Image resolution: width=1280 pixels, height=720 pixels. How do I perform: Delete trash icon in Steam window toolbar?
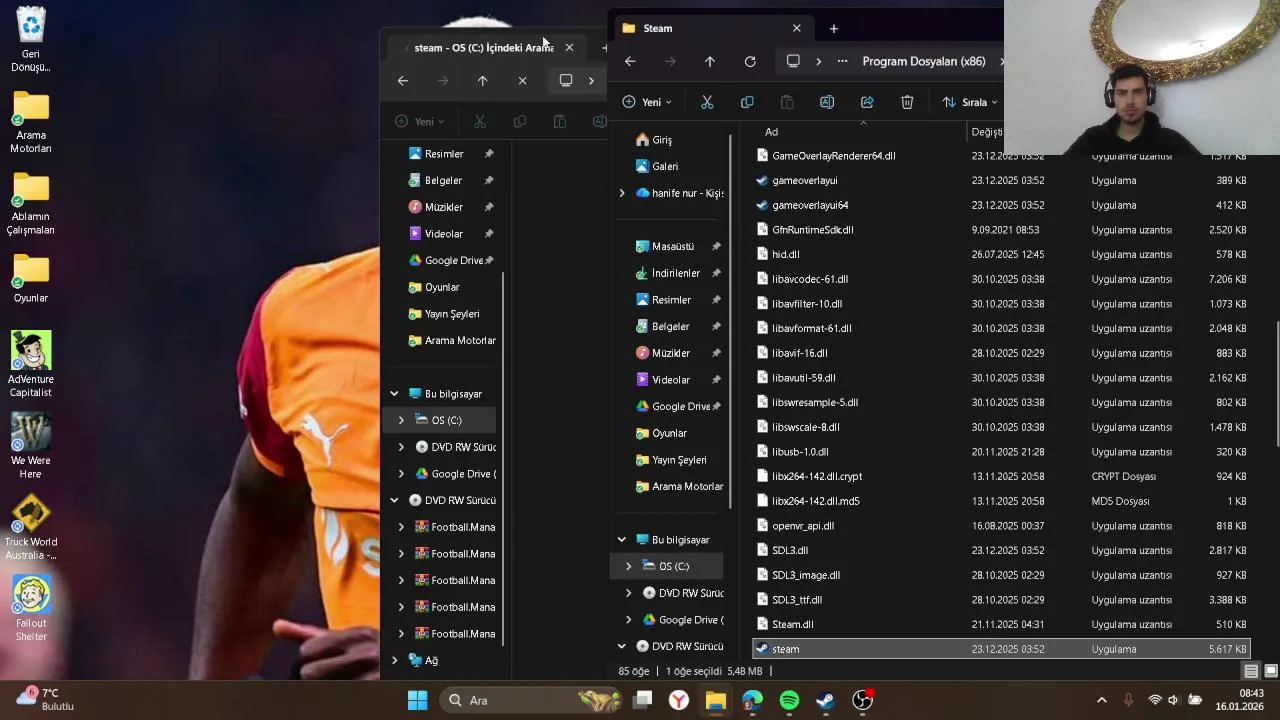click(x=907, y=102)
